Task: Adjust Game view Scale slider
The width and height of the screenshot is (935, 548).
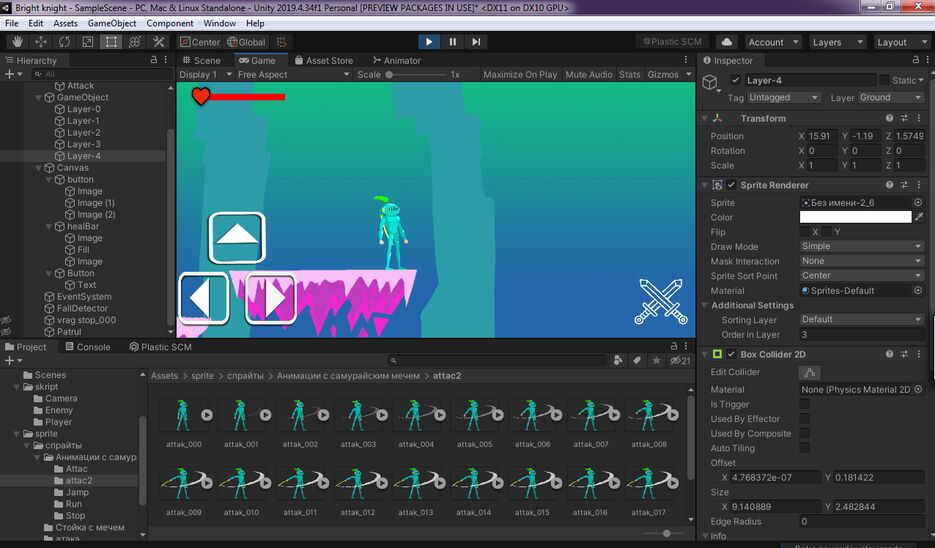Action: click(416, 75)
